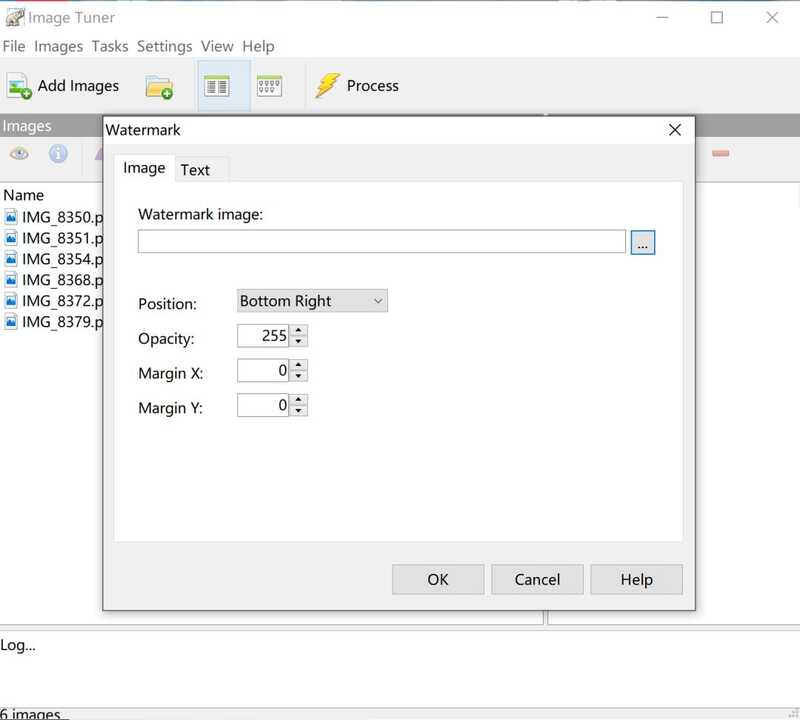Increase Opacity with the up arrow

click(x=298, y=330)
